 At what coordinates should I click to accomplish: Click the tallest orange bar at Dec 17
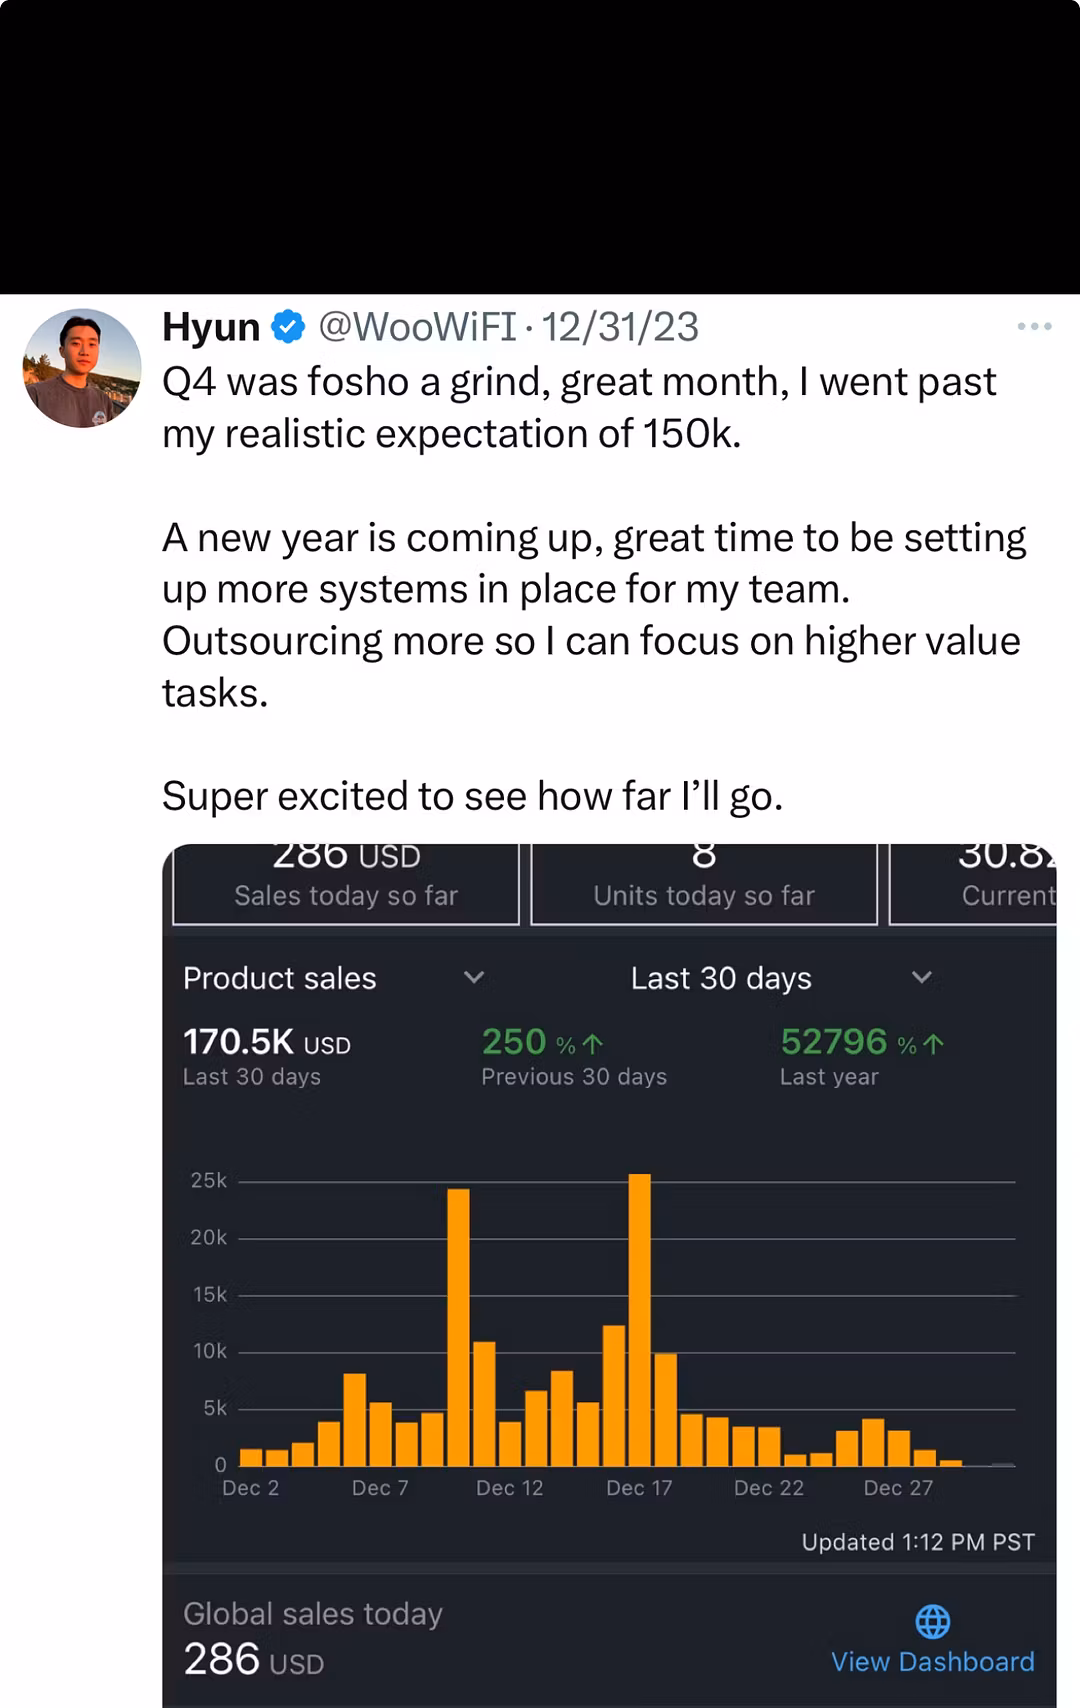[640, 1318]
